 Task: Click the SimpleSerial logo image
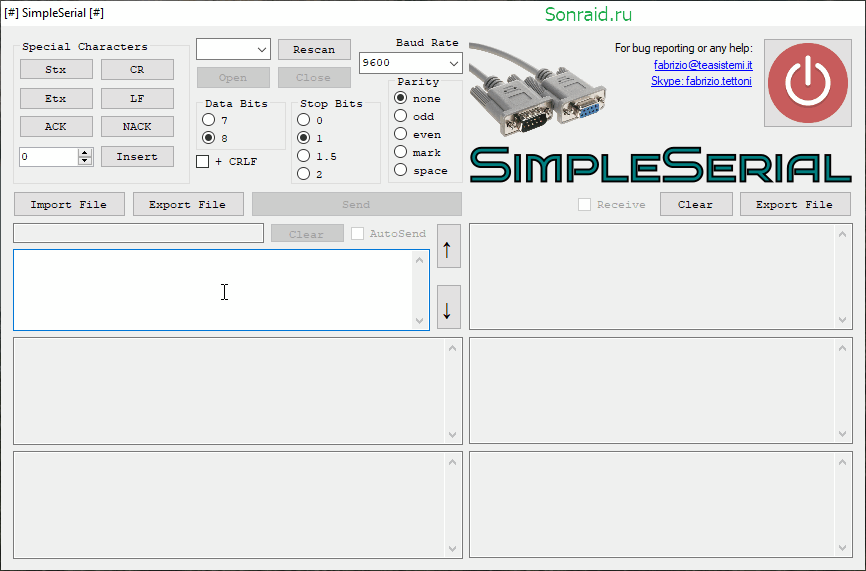pyautogui.click(x=660, y=165)
